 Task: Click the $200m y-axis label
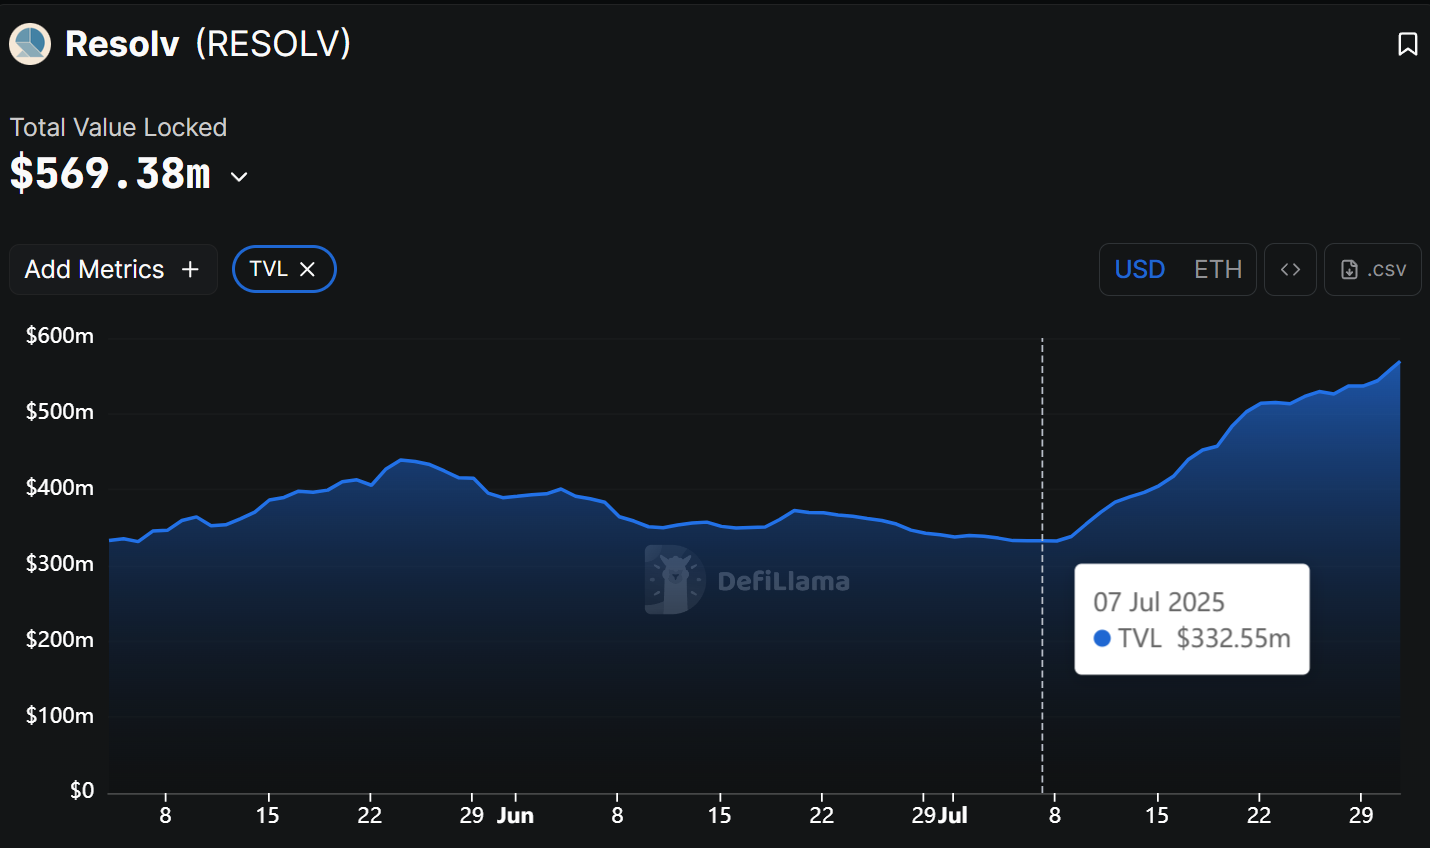click(60, 640)
